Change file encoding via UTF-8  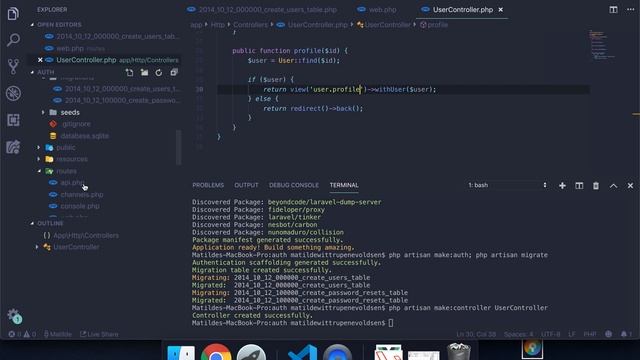pos(551,334)
